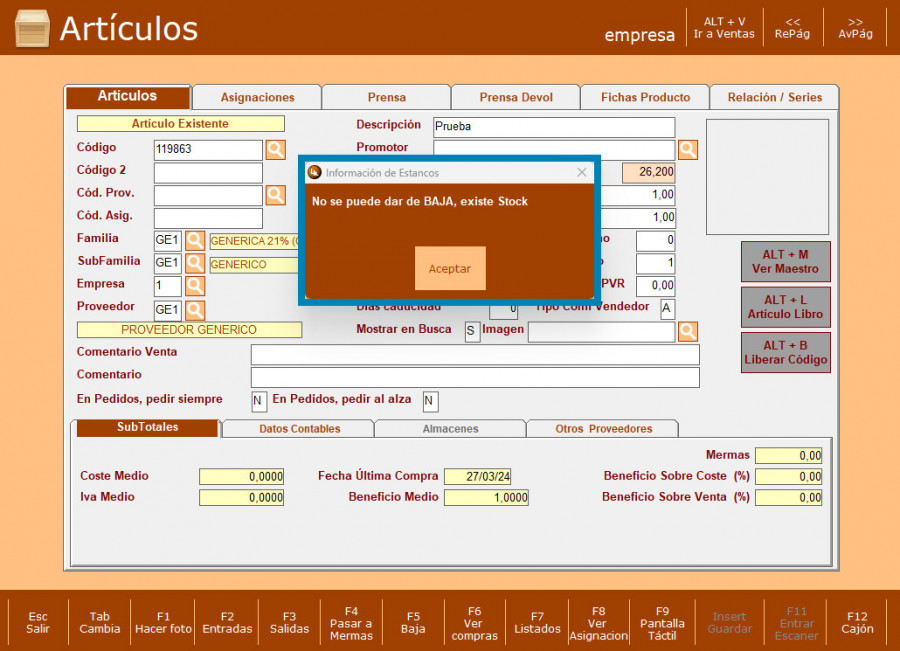Open Promotor lookup magnifier icon
The height and width of the screenshot is (651, 900).
click(688, 150)
